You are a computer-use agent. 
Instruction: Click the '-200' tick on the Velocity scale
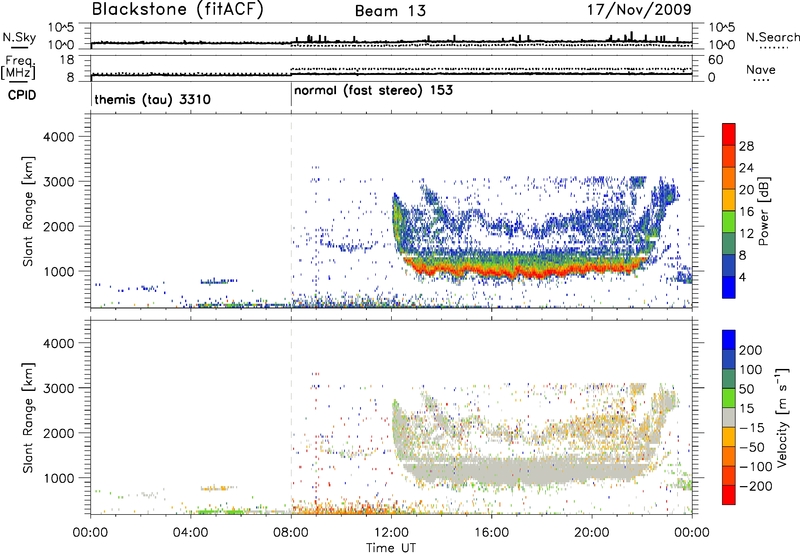756,486
